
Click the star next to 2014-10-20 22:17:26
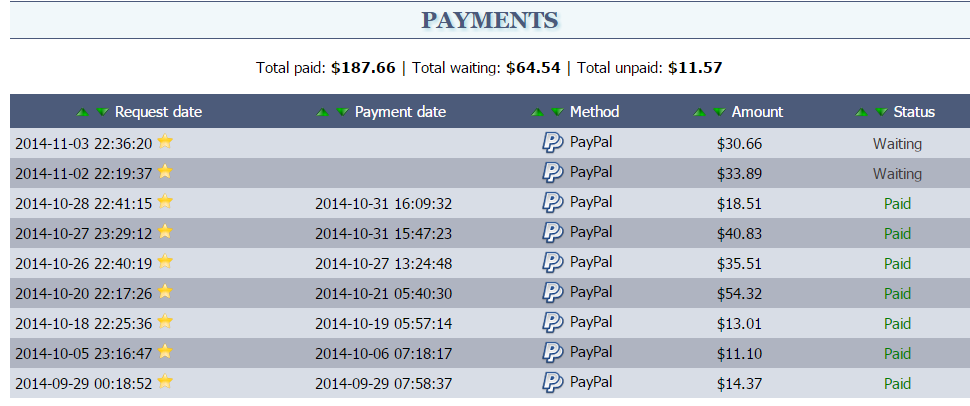165,291
